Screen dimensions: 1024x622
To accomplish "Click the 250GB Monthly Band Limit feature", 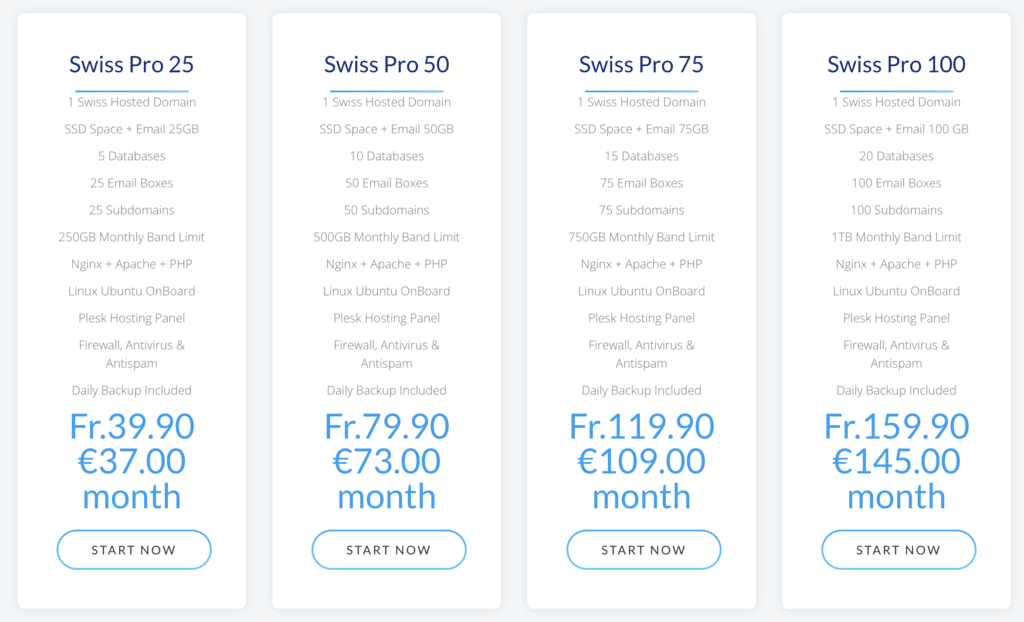I will 131,237.
